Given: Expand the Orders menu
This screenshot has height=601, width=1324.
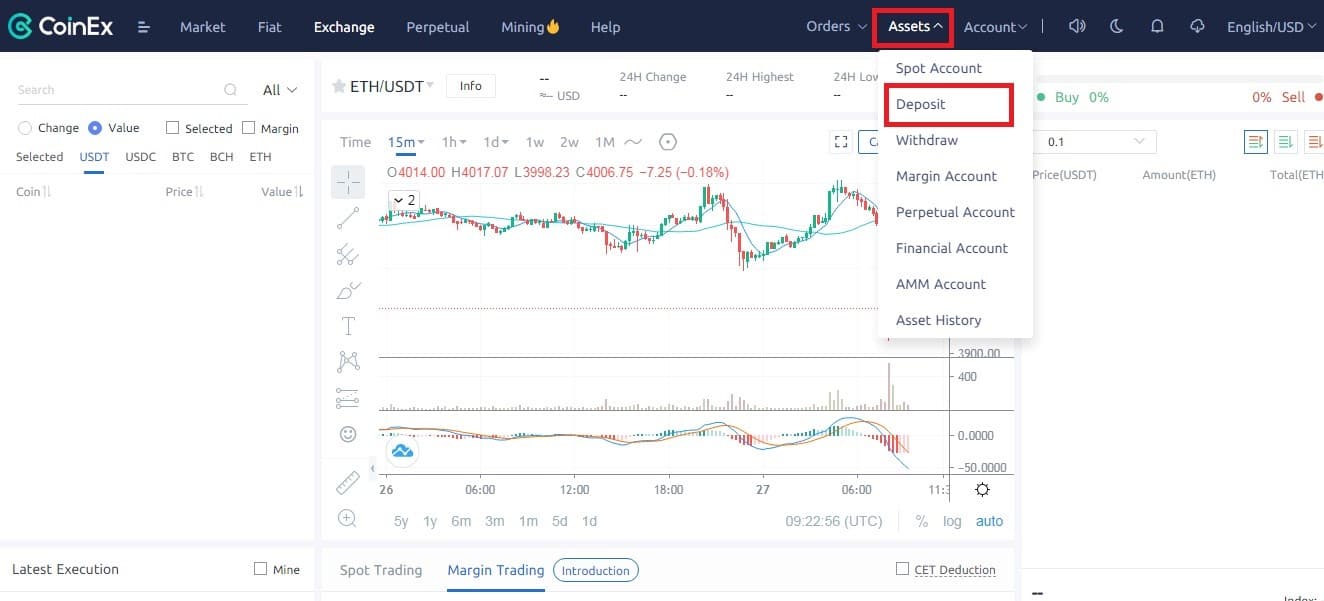Looking at the screenshot, I should [836, 27].
